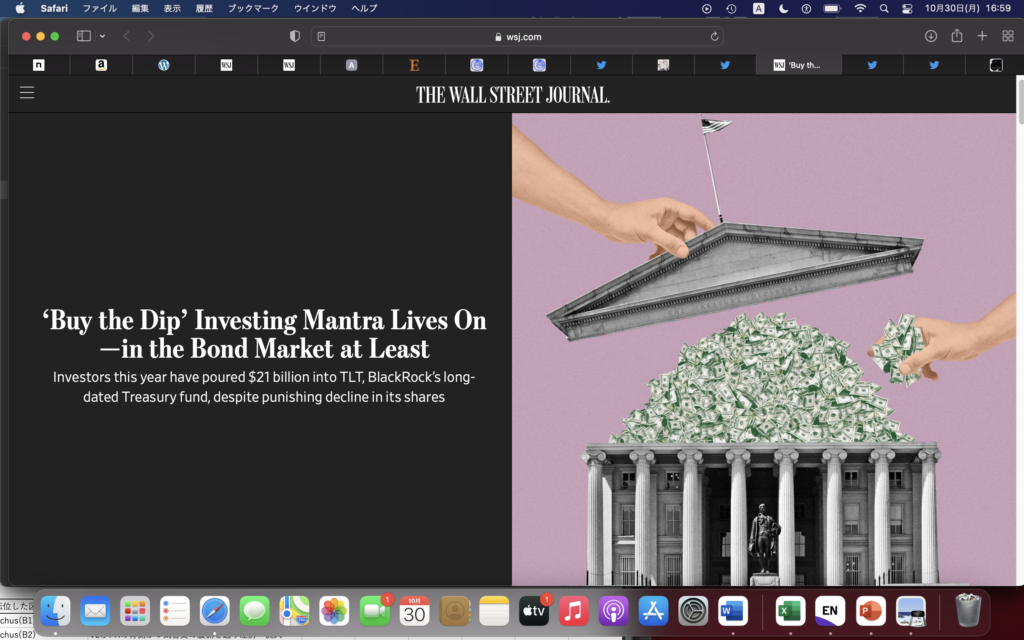Open the 履歴 menu
This screenshot has height=640, width=1024.
click(204, 8)
